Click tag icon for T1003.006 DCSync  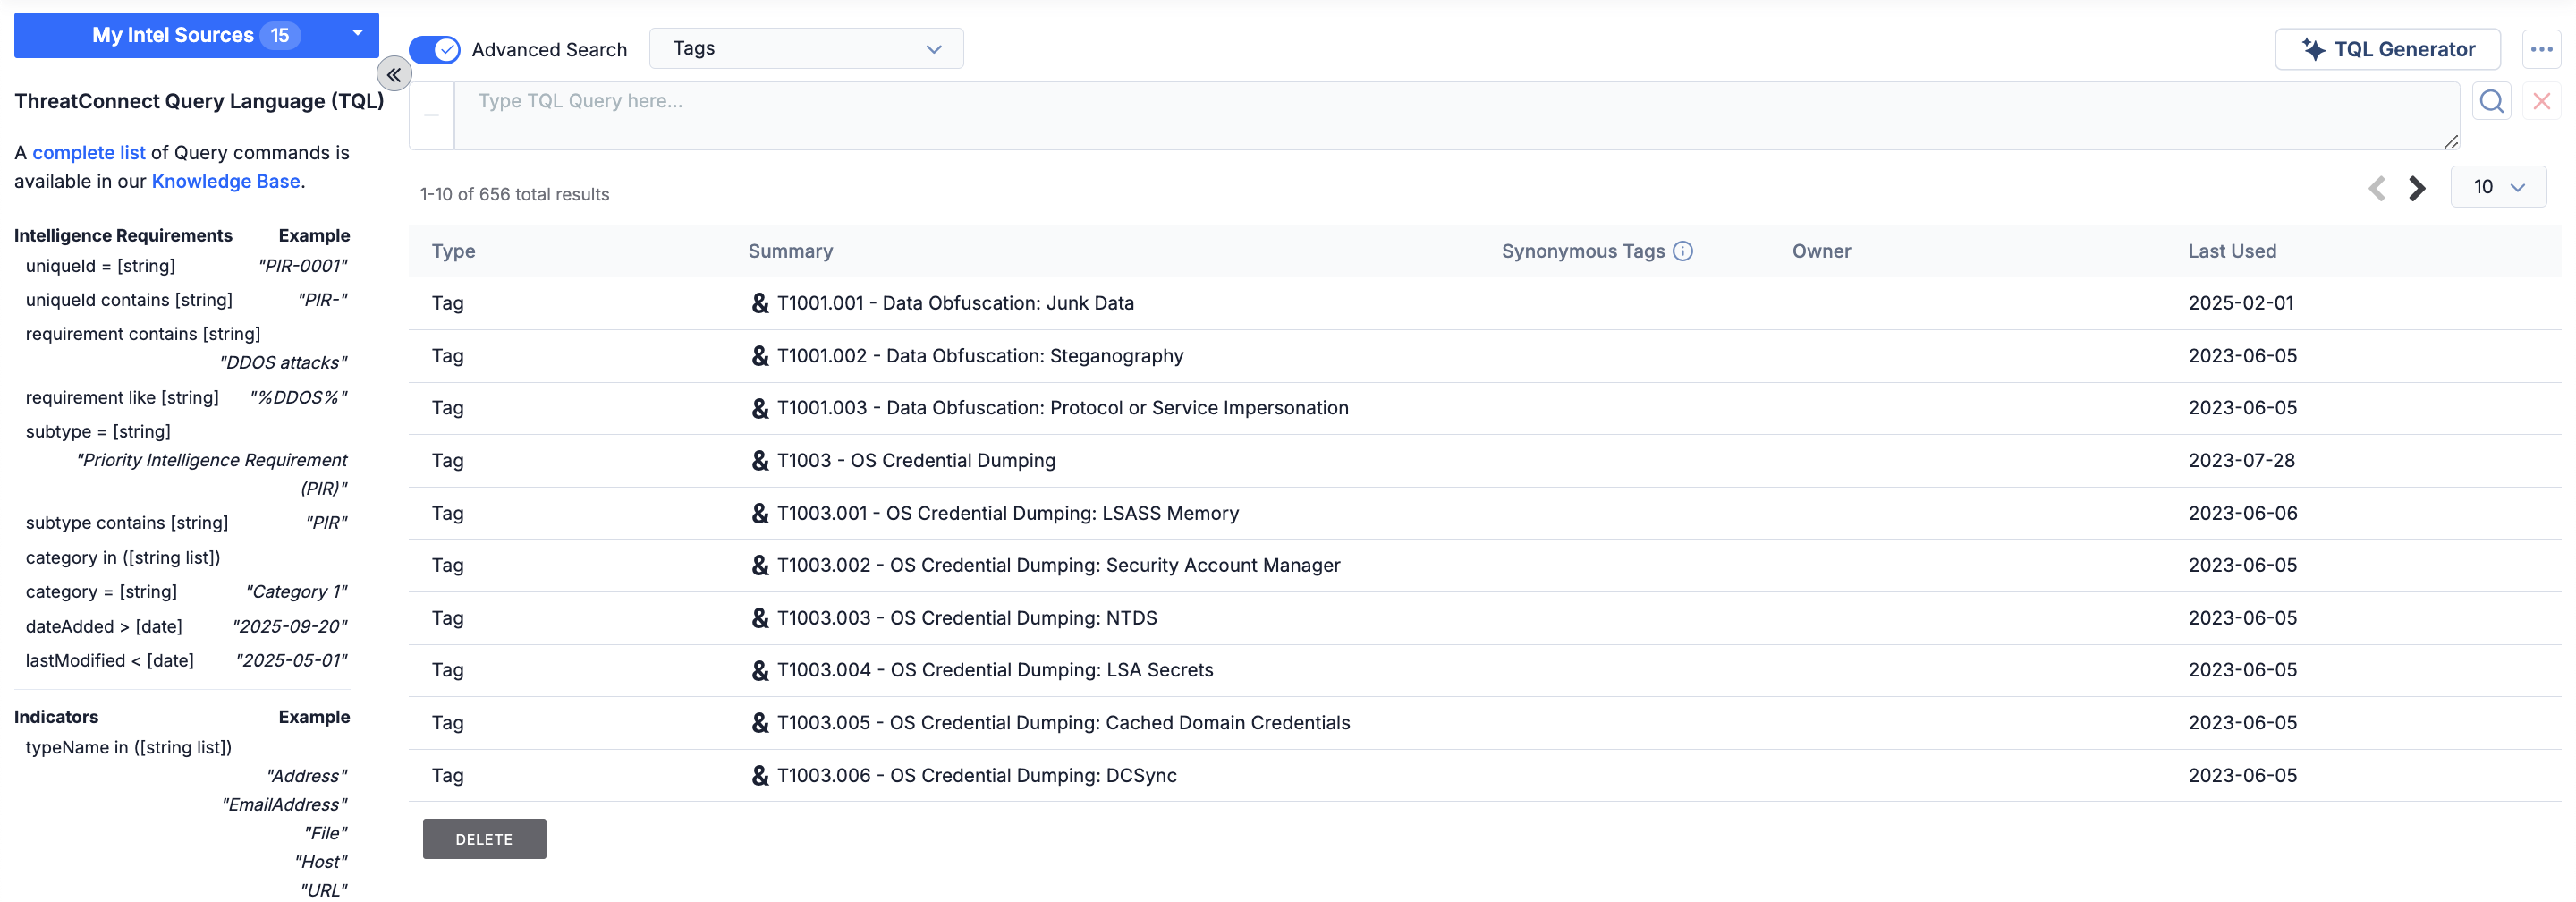point(760,775)
